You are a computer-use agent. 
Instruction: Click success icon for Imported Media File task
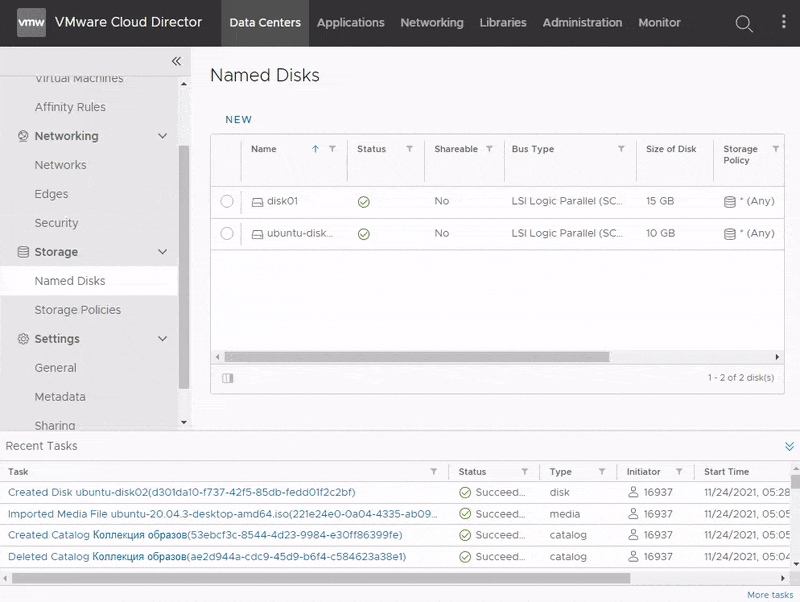click(x=465, y=514)
